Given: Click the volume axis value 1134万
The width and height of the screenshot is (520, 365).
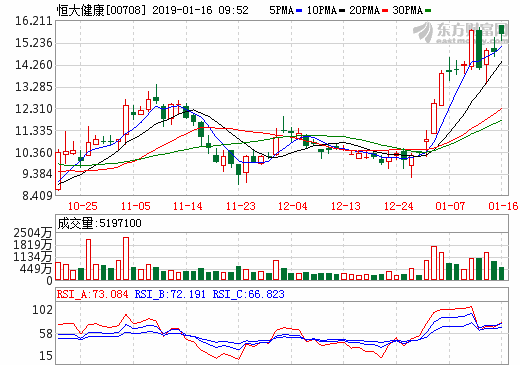Looking at the screenshot, I should click(x=33, y=257).
